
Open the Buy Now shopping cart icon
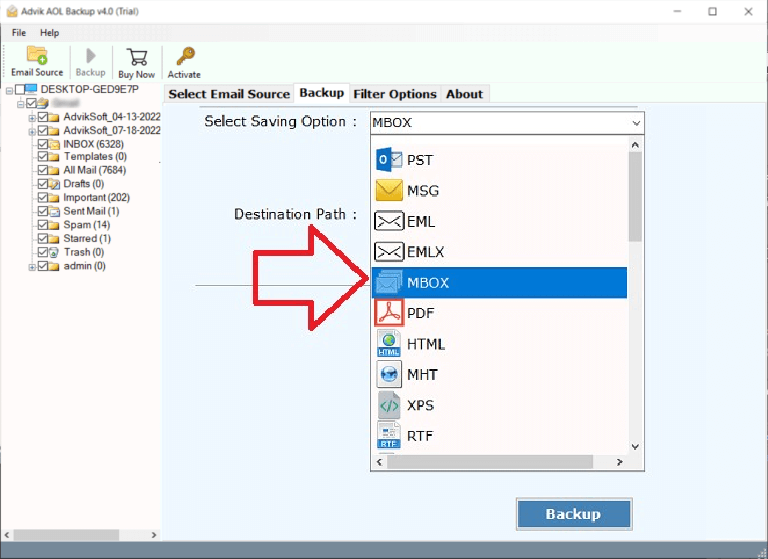[x=137, y=57]
